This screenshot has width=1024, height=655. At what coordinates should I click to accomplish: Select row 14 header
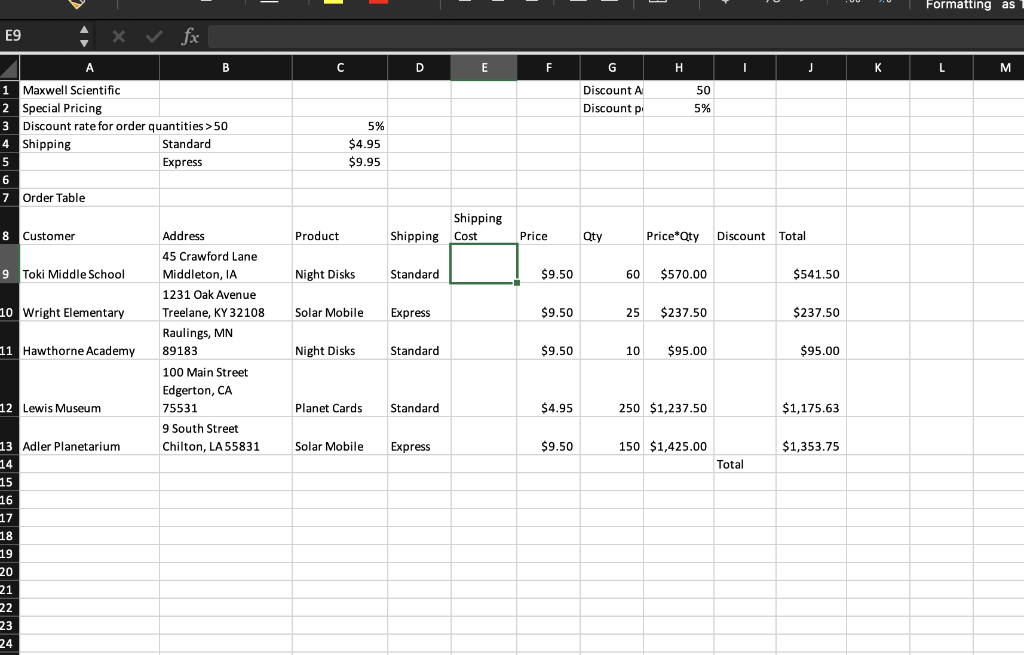[x=9, y=464]
